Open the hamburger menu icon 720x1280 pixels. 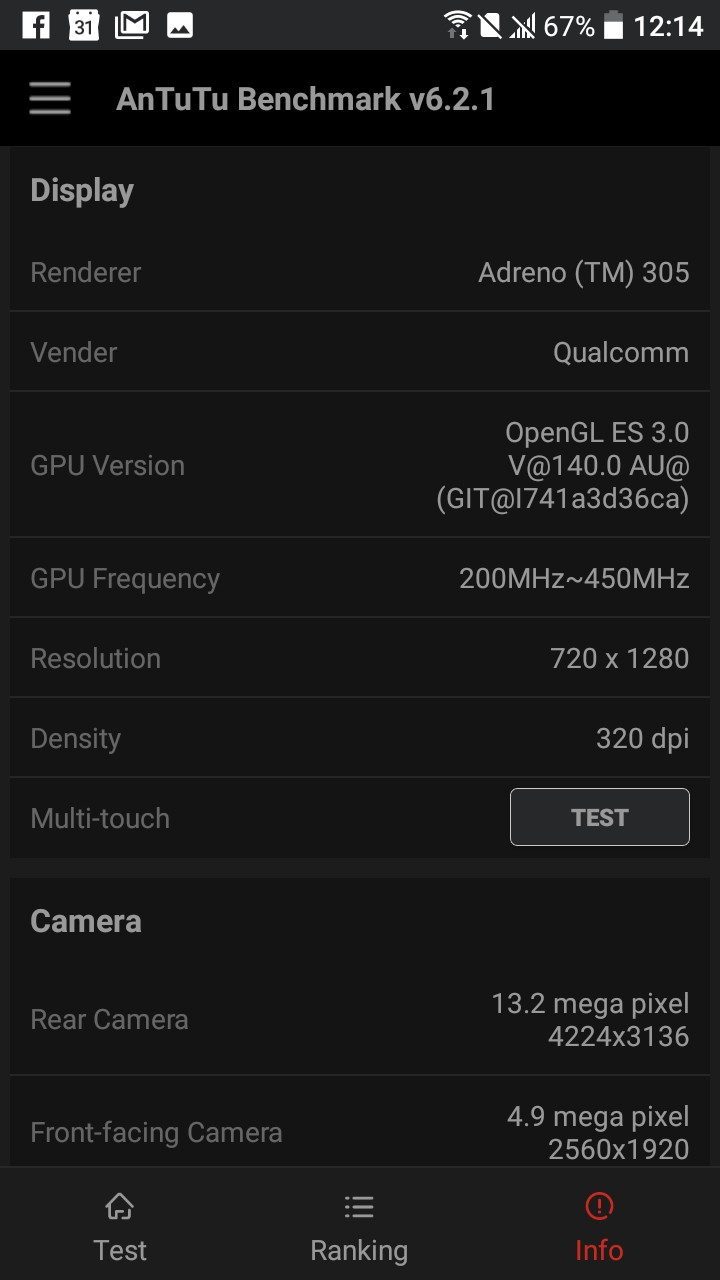49,99
